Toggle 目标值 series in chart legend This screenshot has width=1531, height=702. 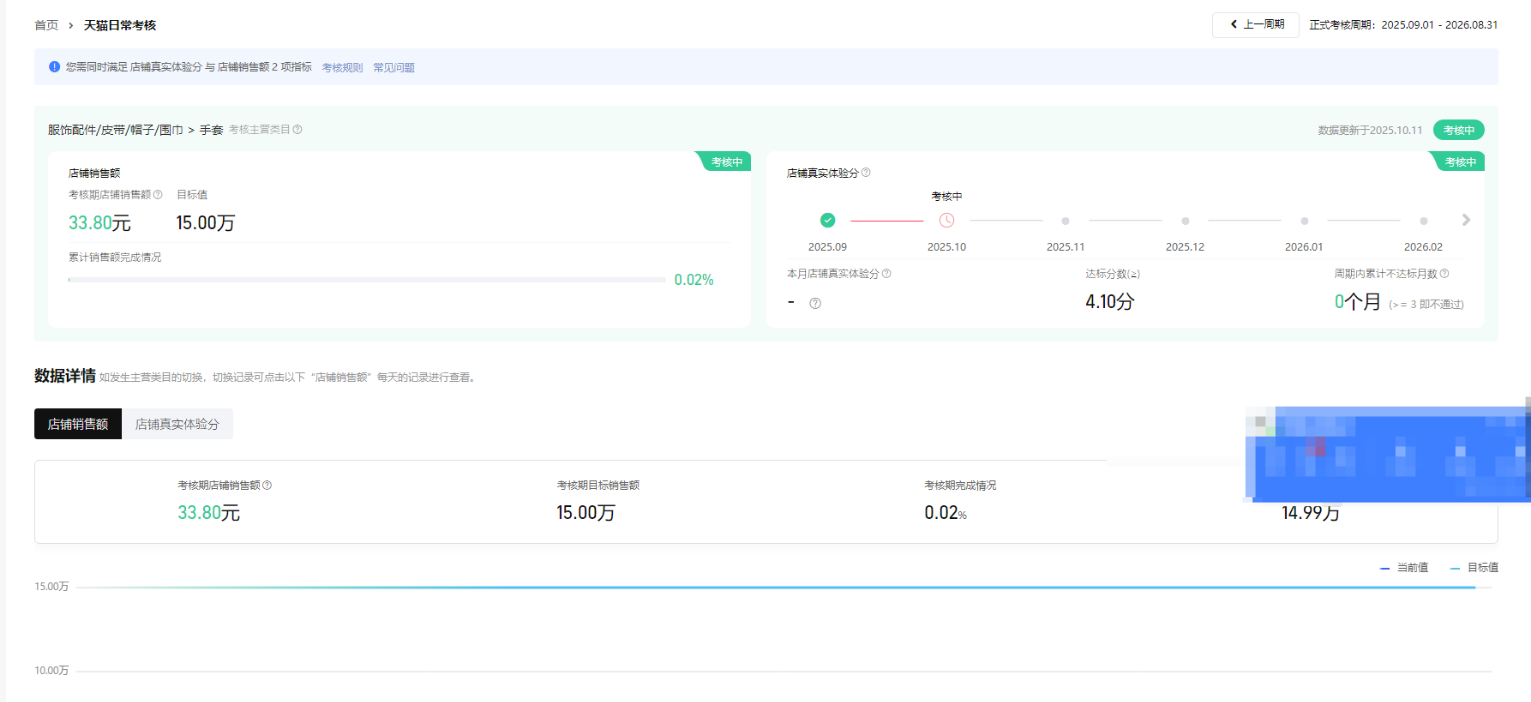point(1474,568)
